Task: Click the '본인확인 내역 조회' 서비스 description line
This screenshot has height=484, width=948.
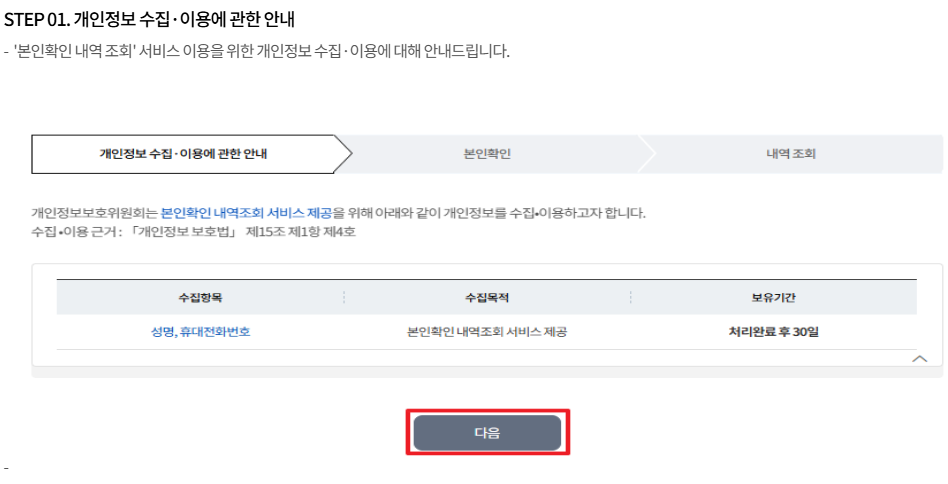Action: (x=260, y=51)
